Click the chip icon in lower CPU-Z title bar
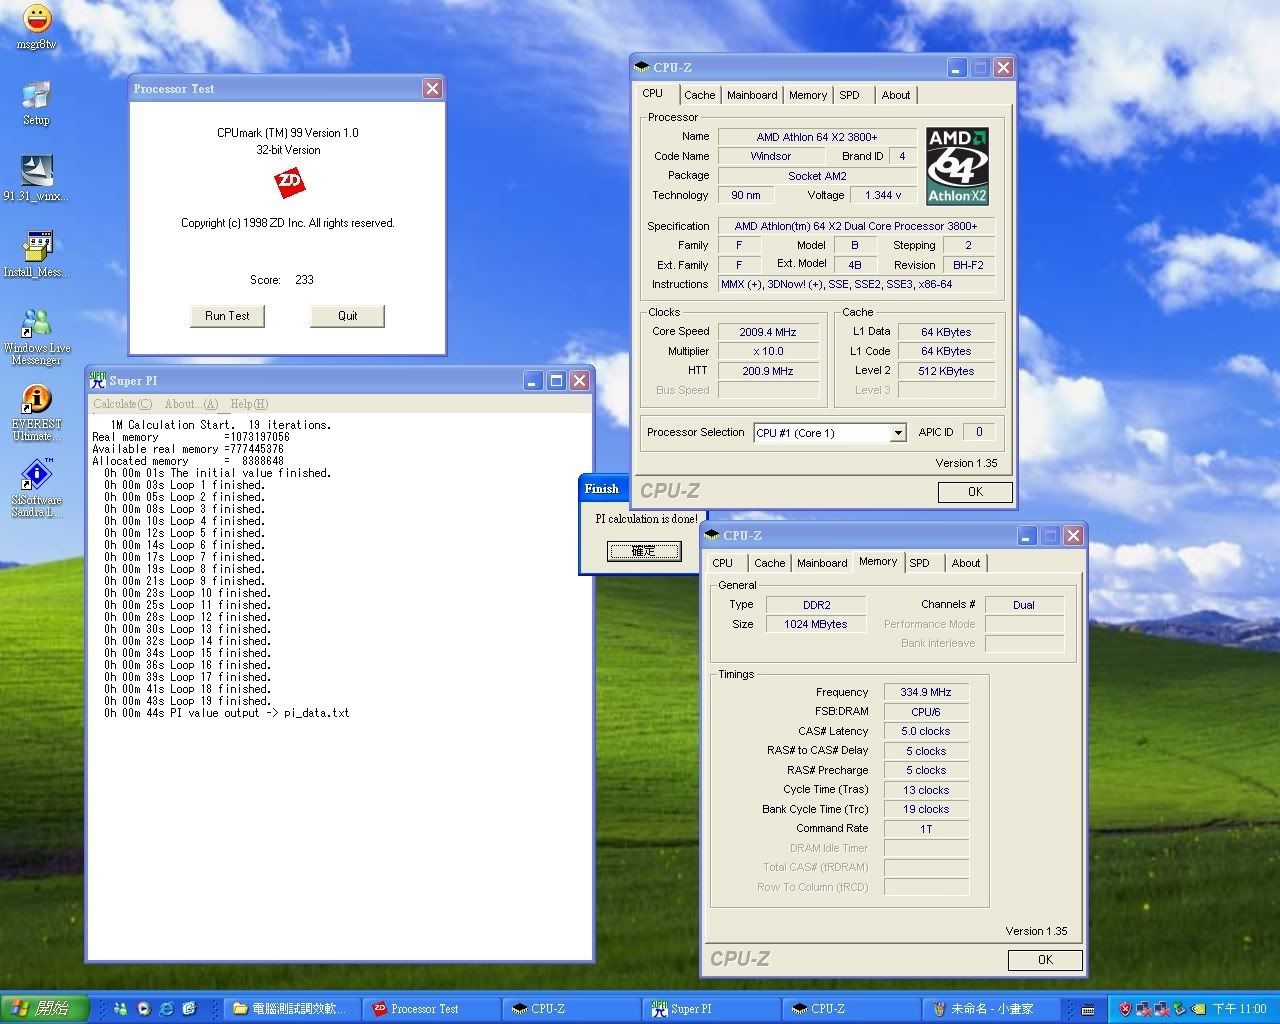The height and width of the screenshot is (1024, 1280). coord(712,535)
